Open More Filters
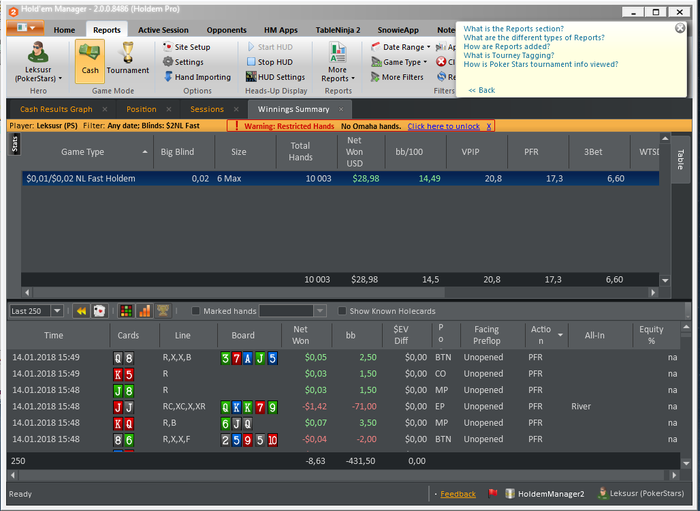This screenshot has width=700, height=511. pyautogui.click(x=397, y=77)
